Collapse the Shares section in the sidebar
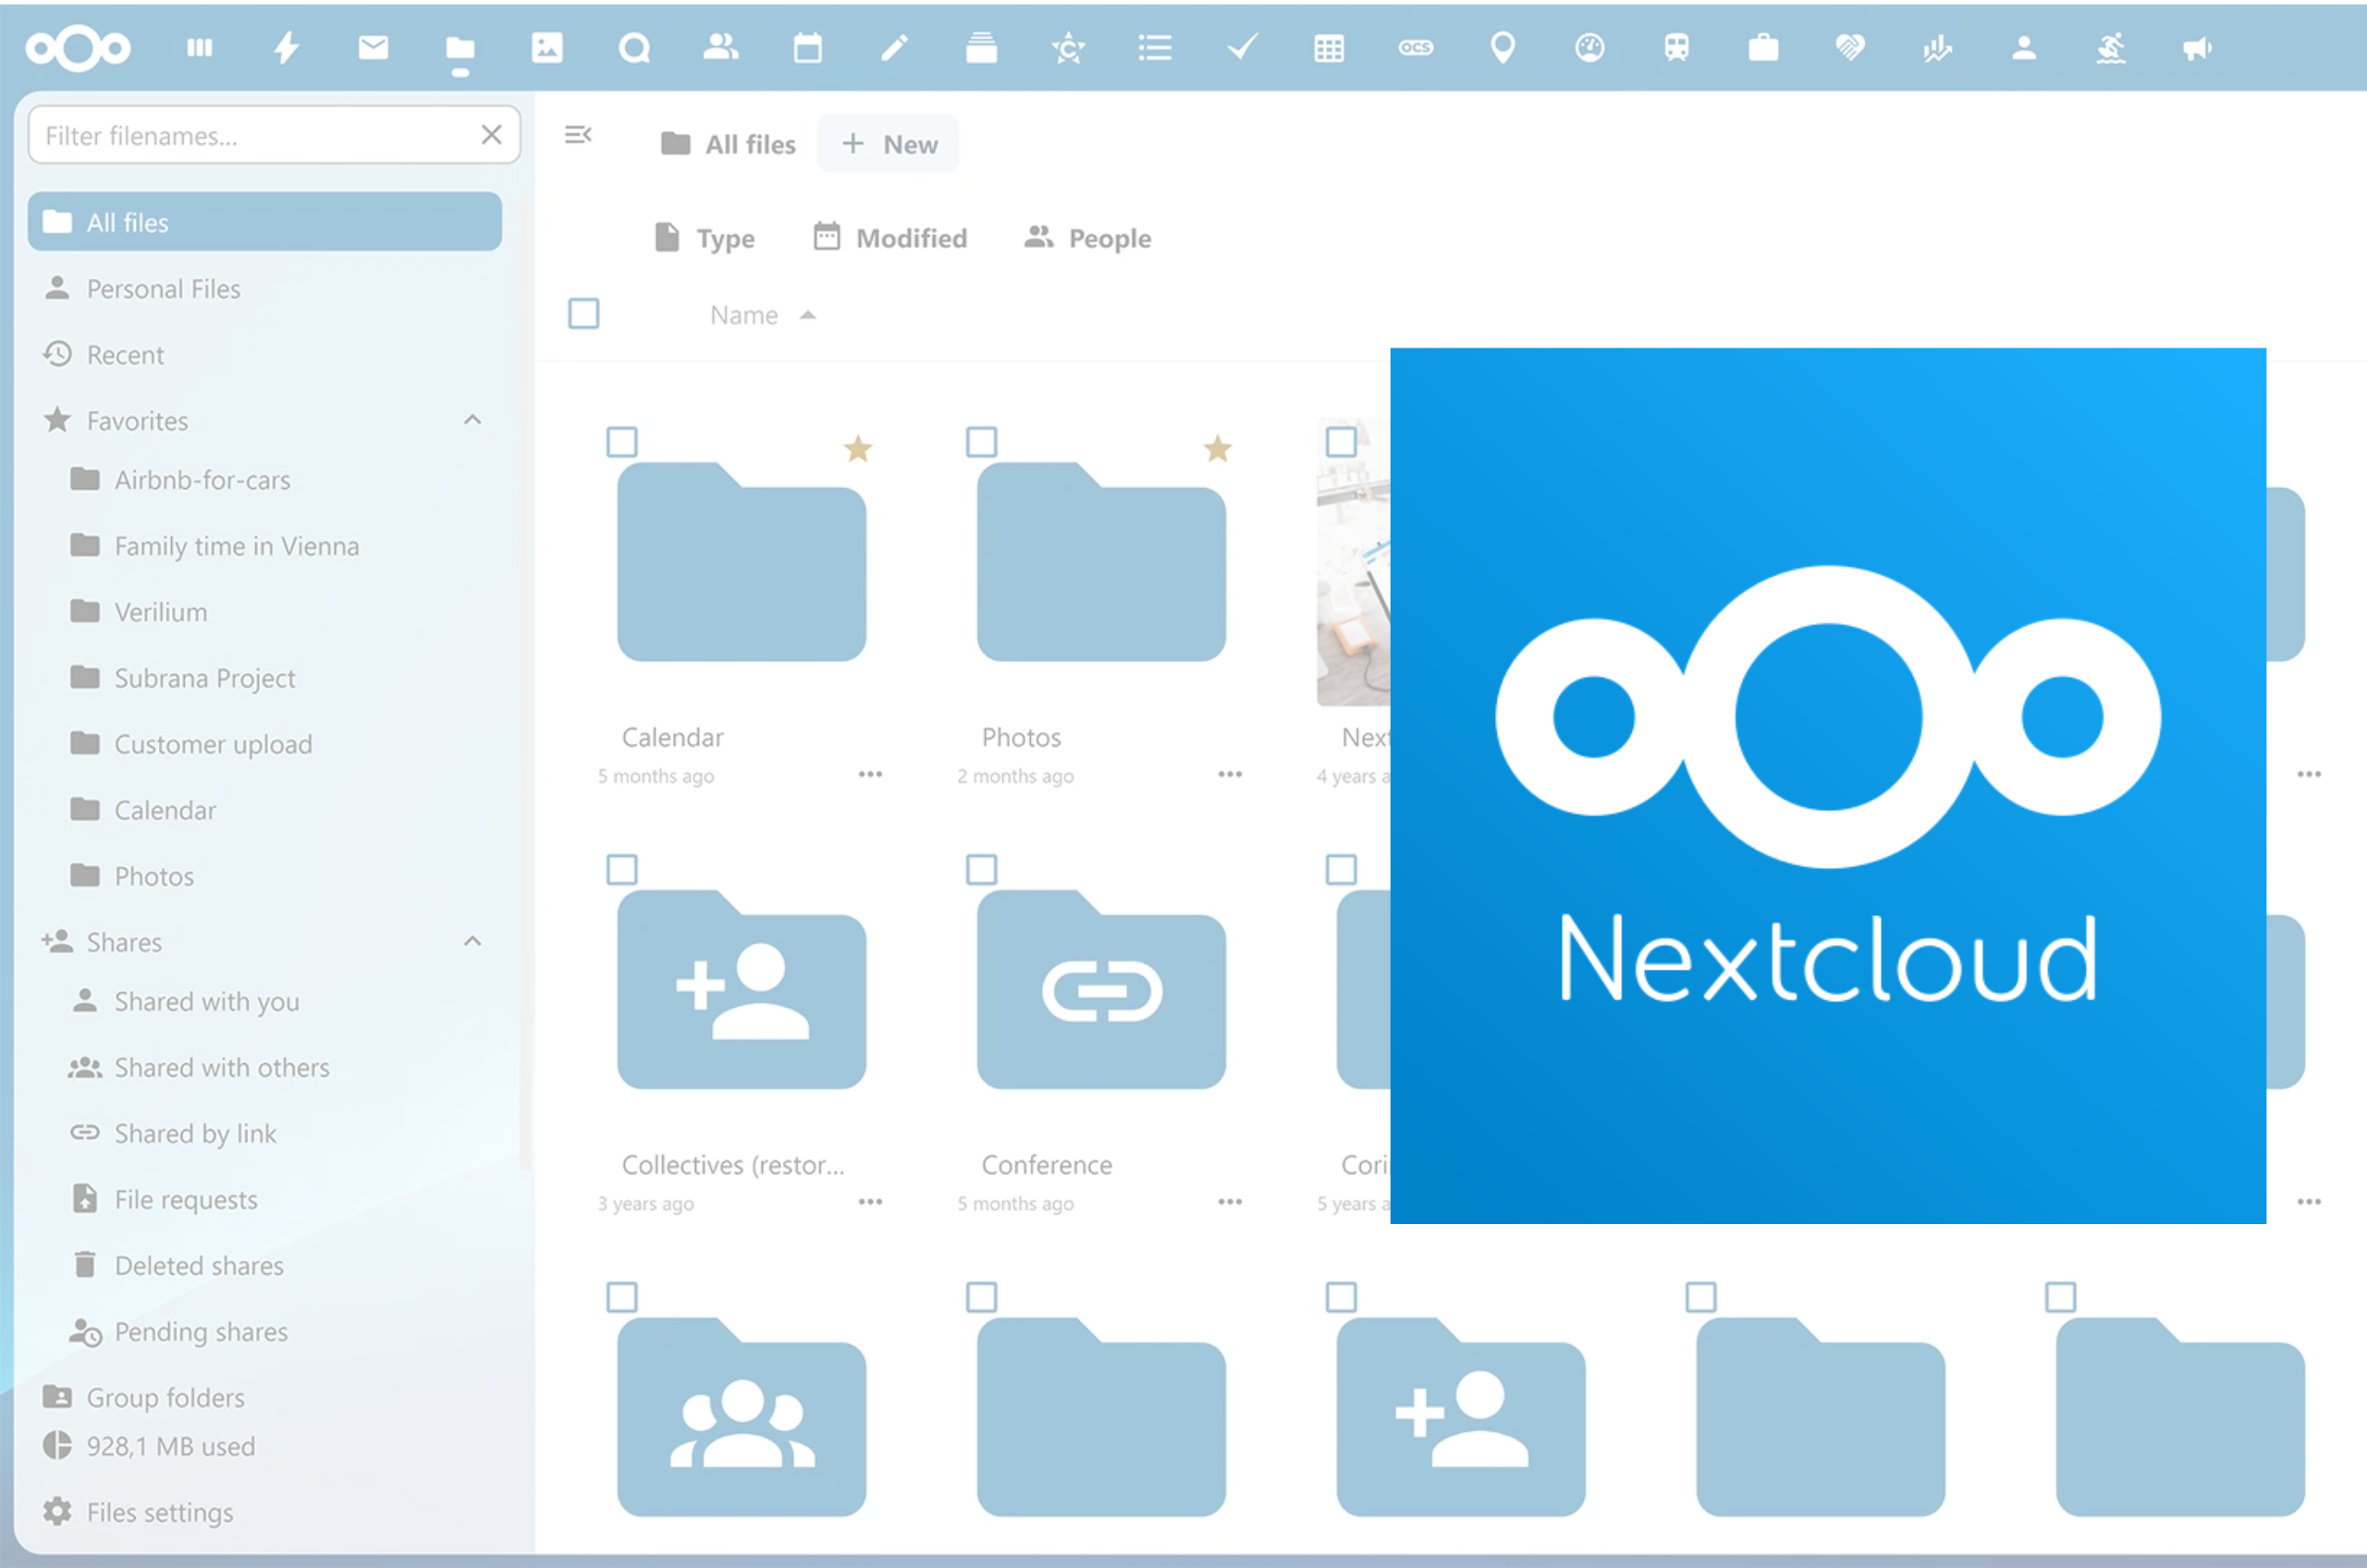 tap(472, 941)
